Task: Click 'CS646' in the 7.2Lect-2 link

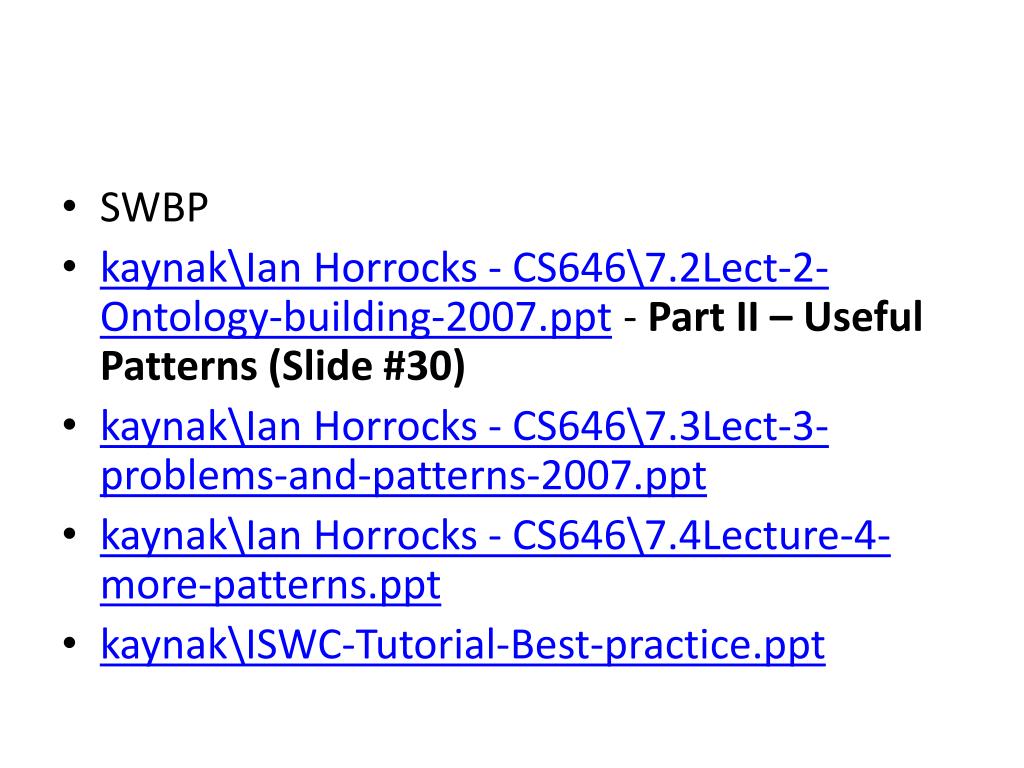Action: coord(569,268)
